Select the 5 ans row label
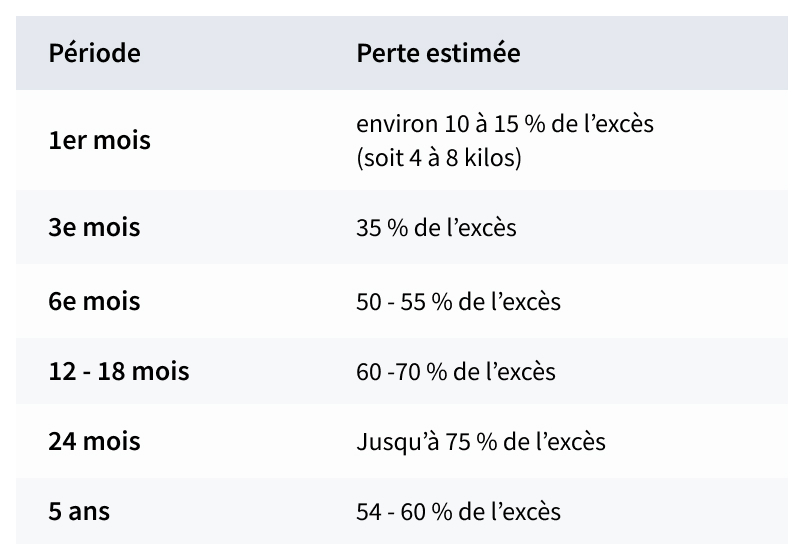804x560 pixels. [x=79, y=511]
